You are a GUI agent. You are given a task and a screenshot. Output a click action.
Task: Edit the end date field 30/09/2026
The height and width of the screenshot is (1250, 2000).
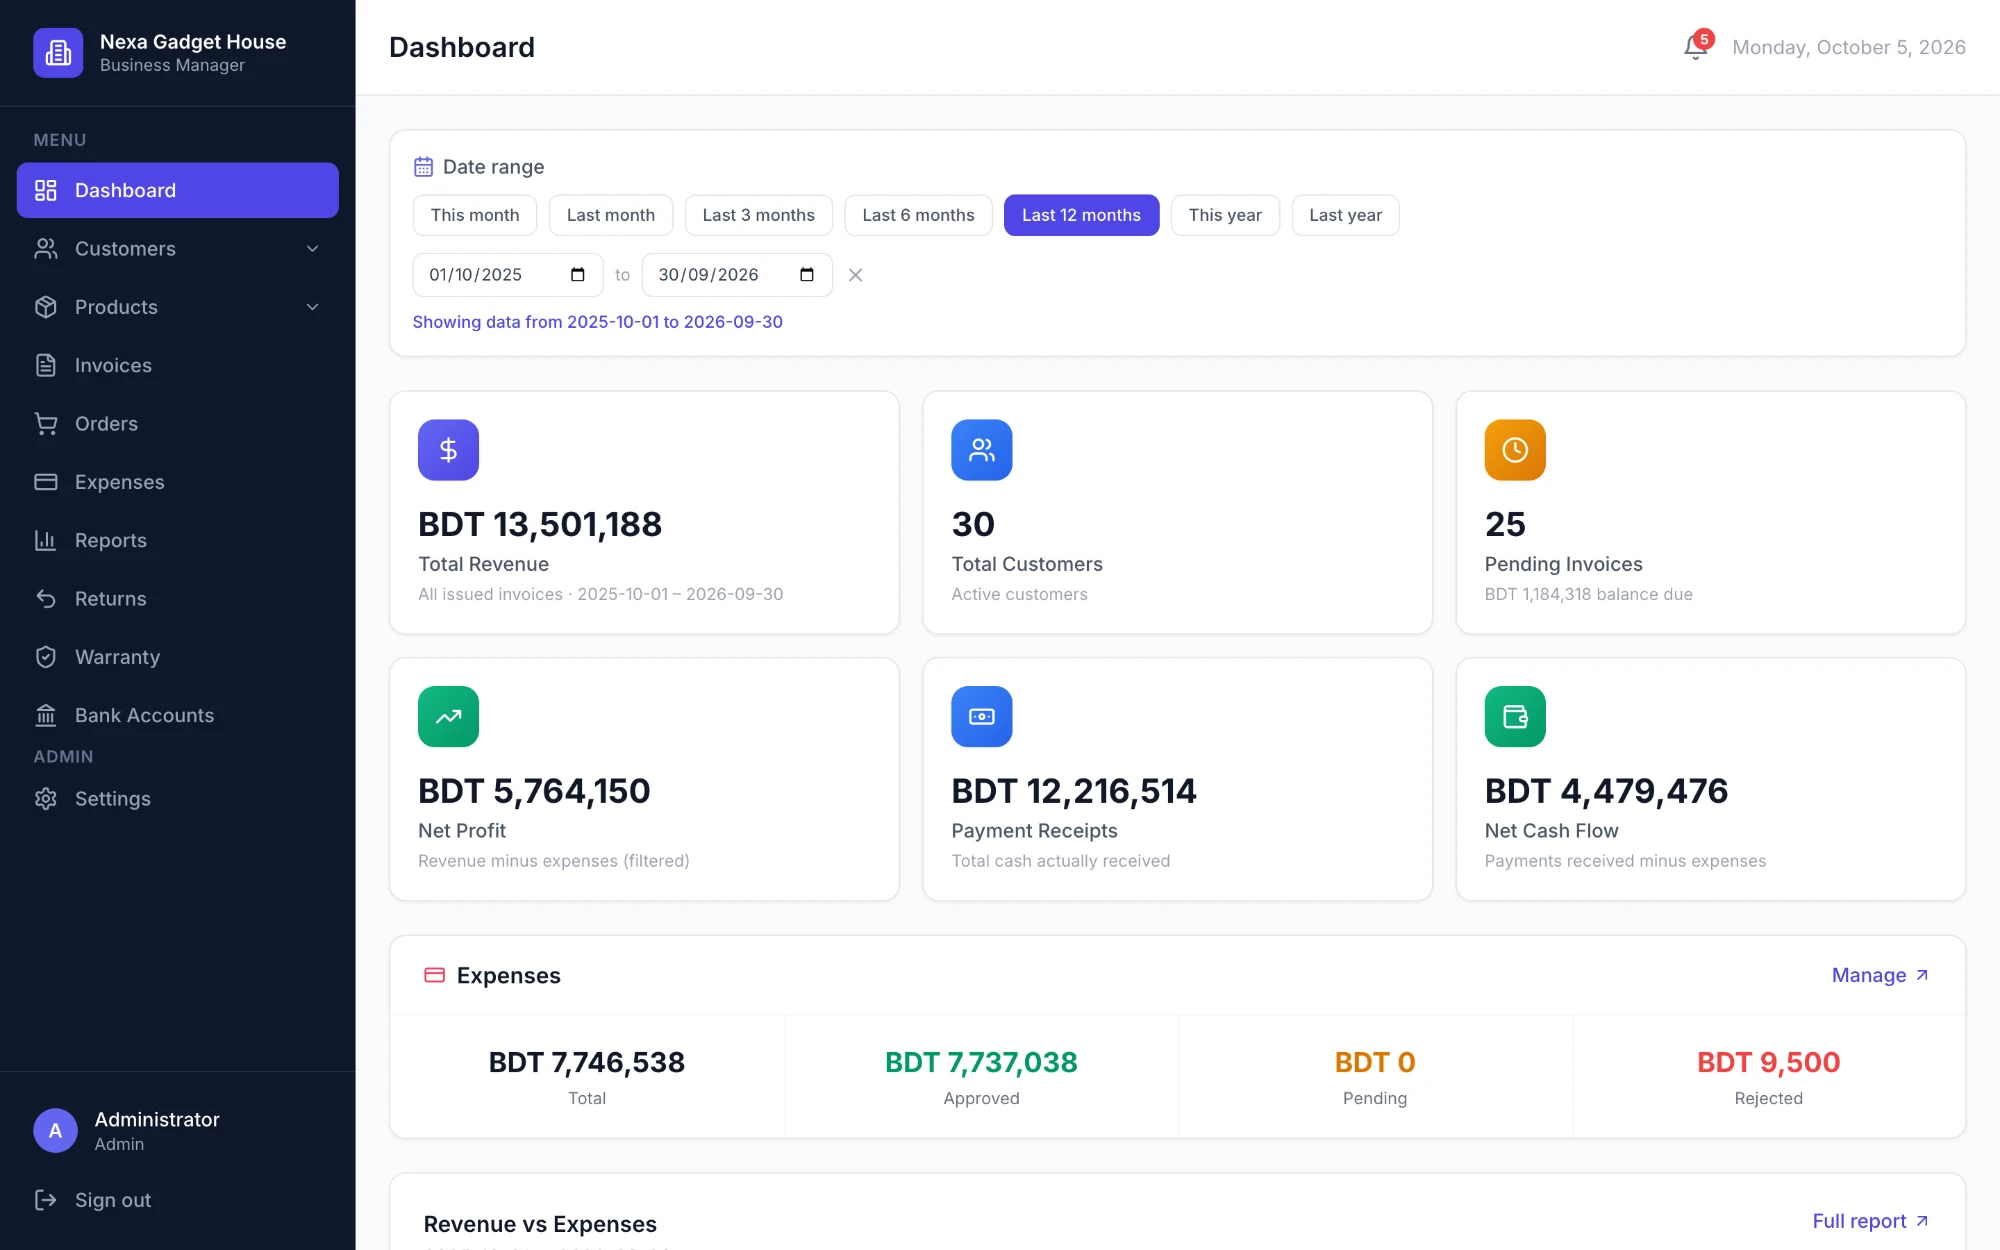[737, 275]
